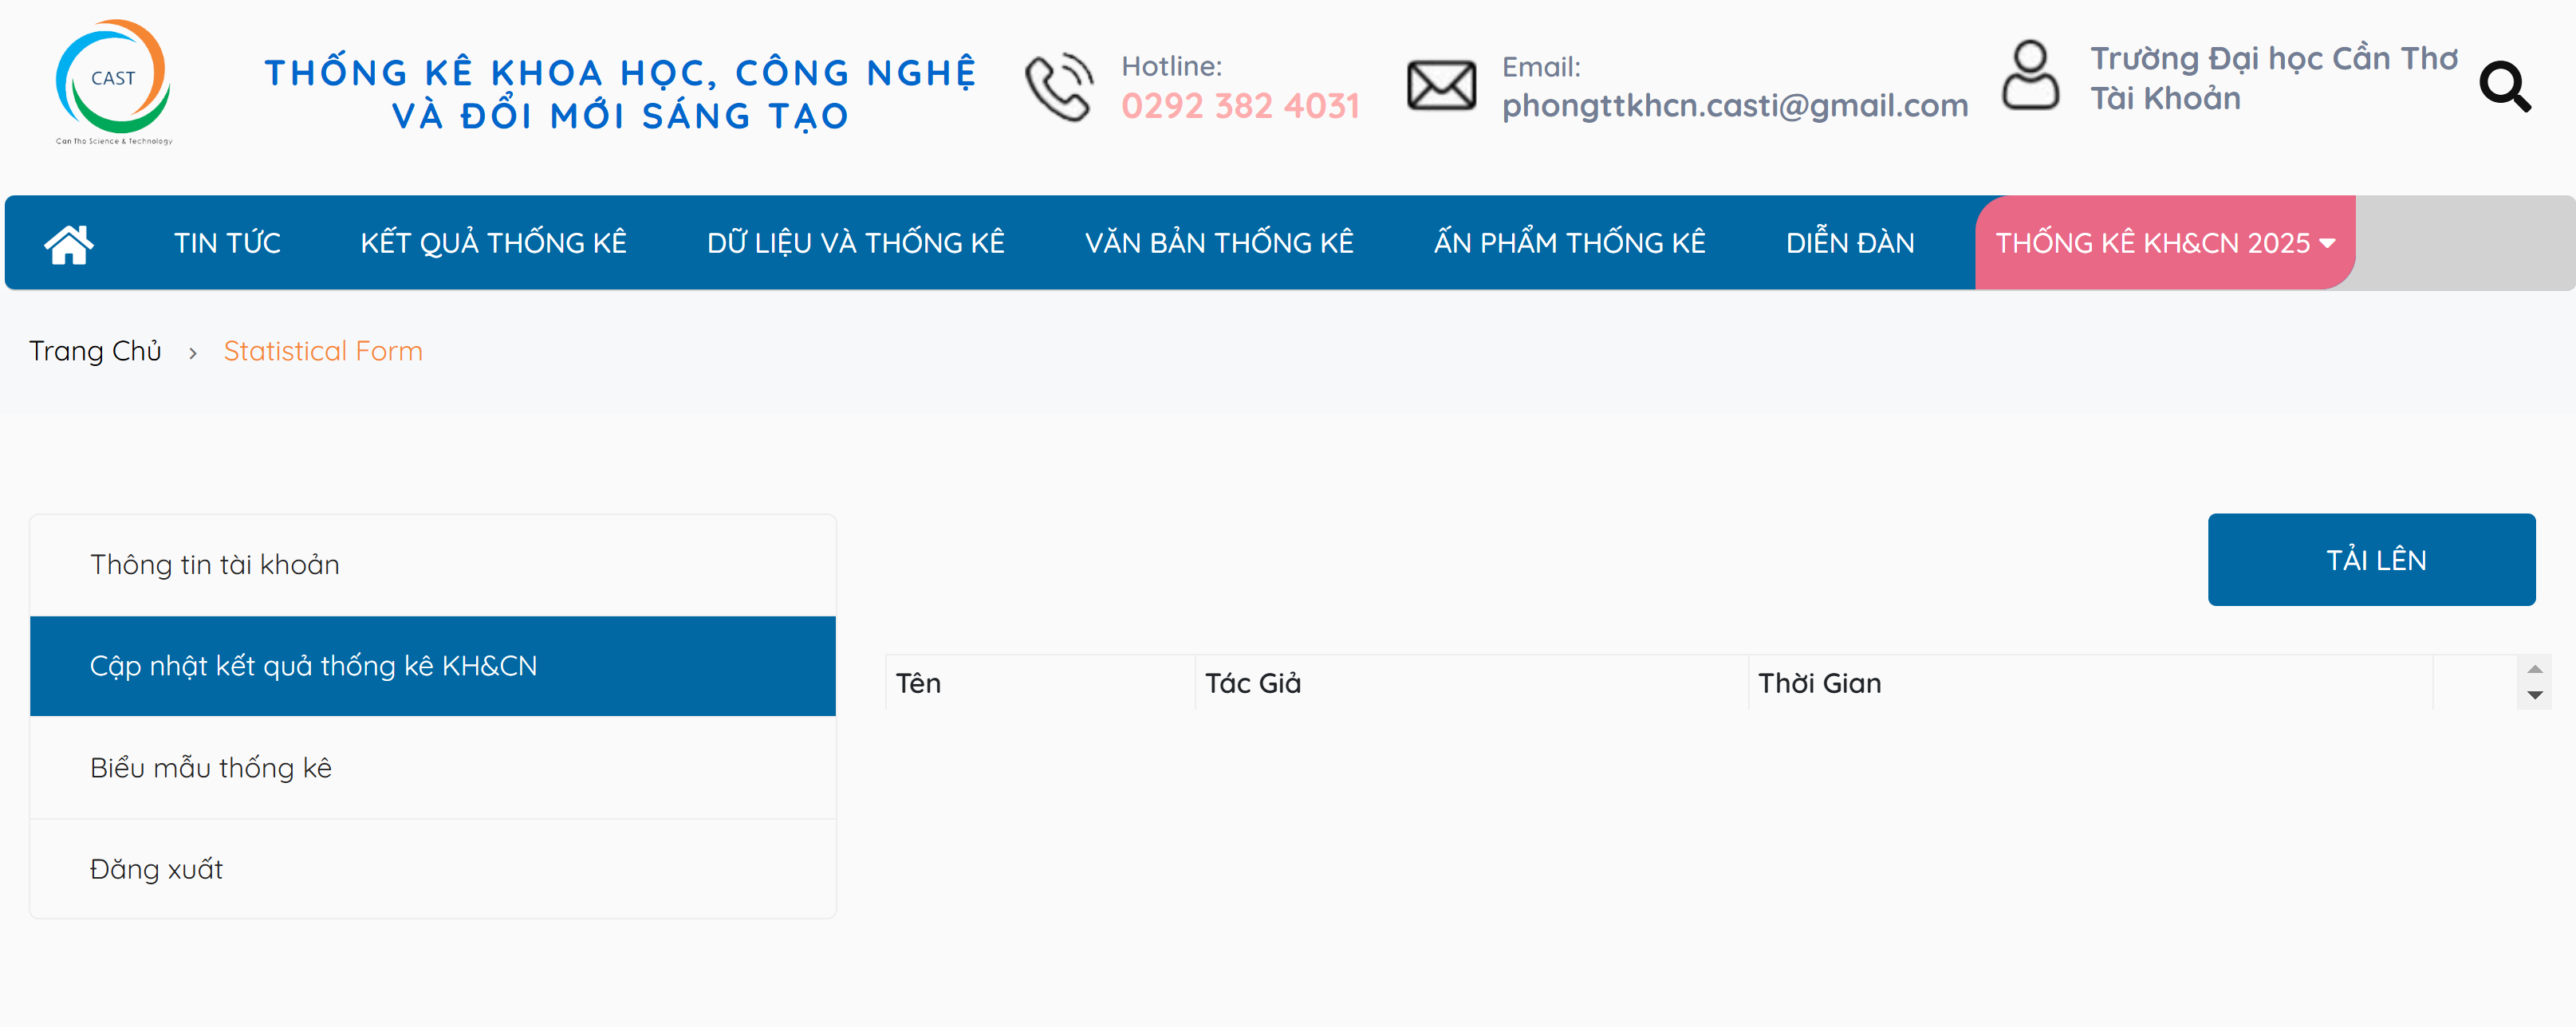Click the TẢI LÊN upload button
Image resolution: width=2576 pixels, height=1027 pixels.
(2371, 560)
